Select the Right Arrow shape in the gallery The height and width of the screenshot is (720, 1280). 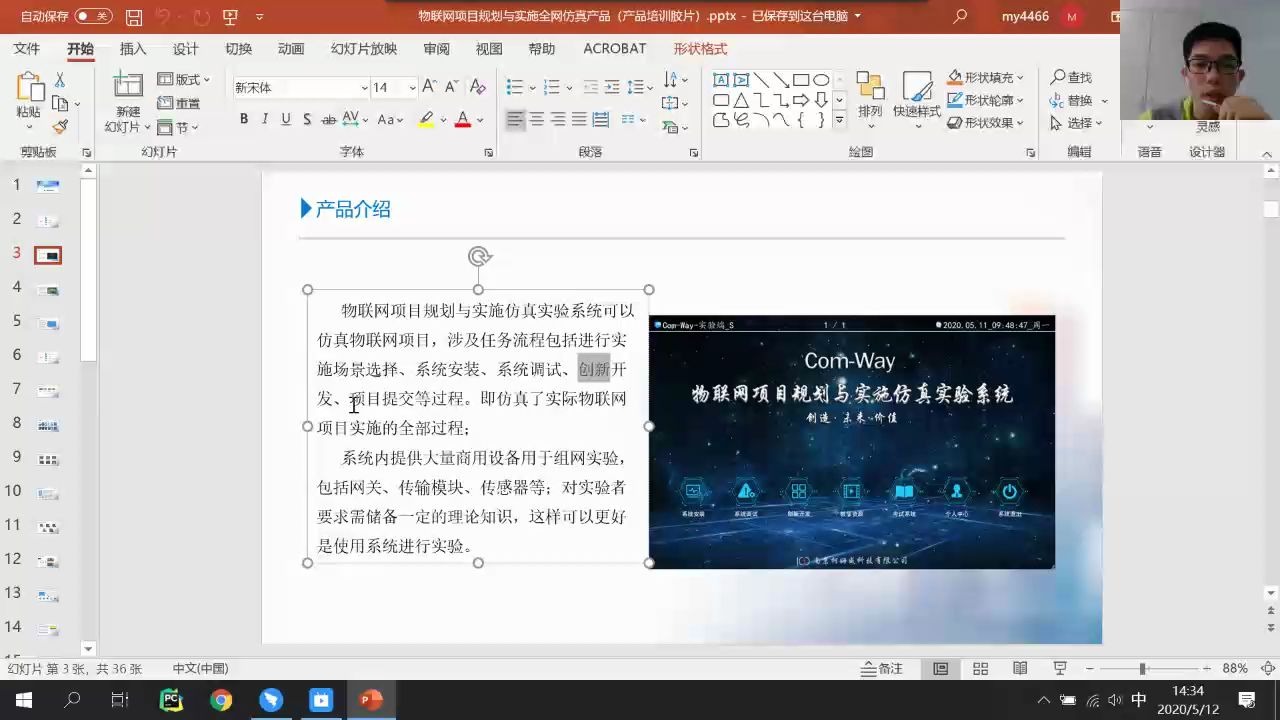tap(801, 100)
